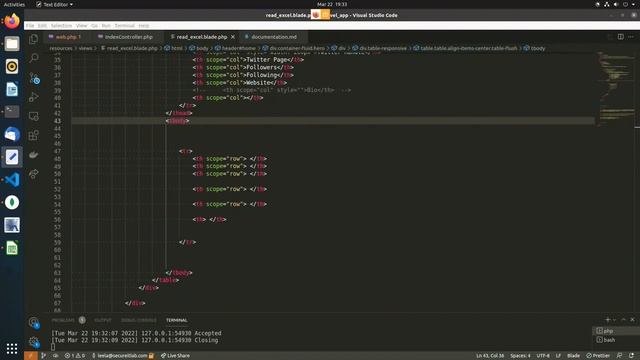The image size is (640, 360).
Task: Open the View menu
Action: (x=82, y=25)
